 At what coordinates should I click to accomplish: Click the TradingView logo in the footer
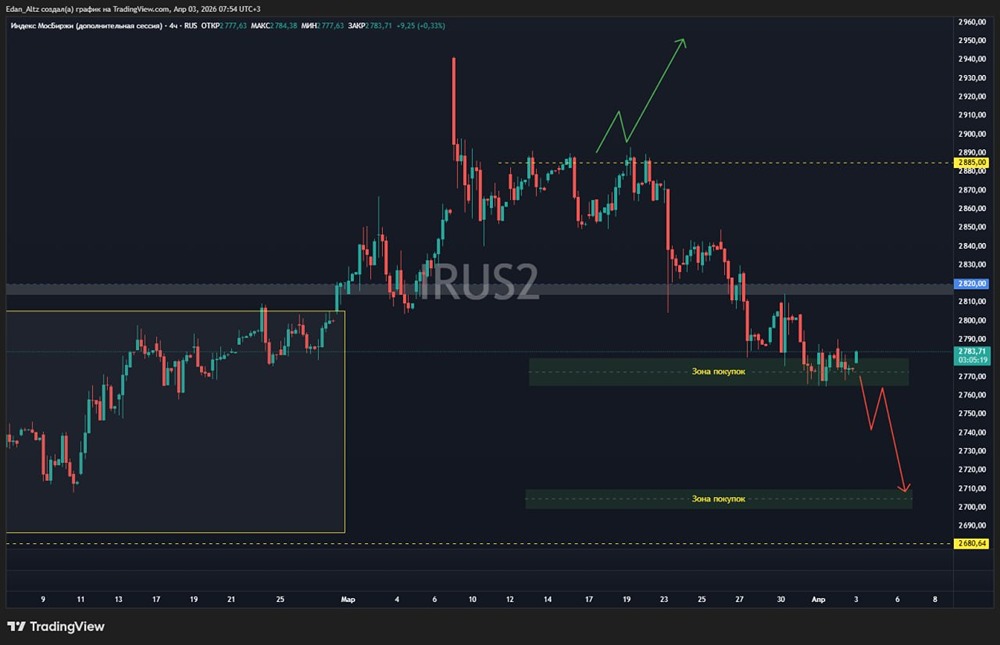pyautogui.click(x=55, y=626)
